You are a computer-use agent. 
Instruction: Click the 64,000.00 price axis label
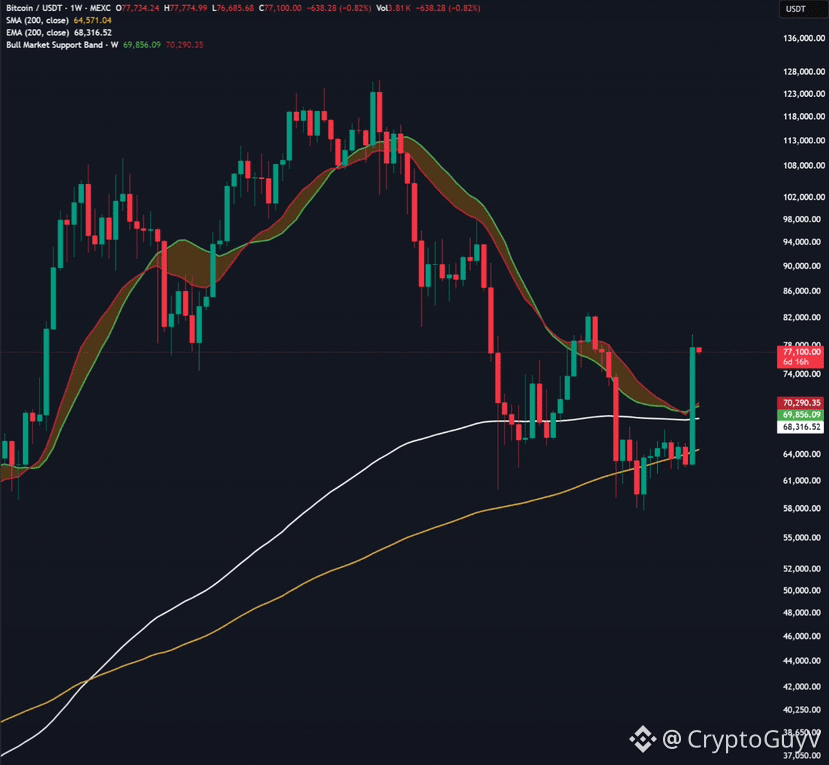[x=802, y=454]
